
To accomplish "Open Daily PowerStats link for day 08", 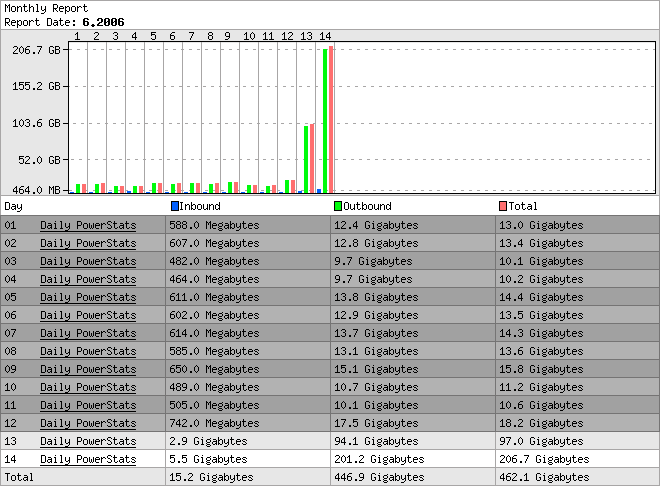I will point(88,351).
